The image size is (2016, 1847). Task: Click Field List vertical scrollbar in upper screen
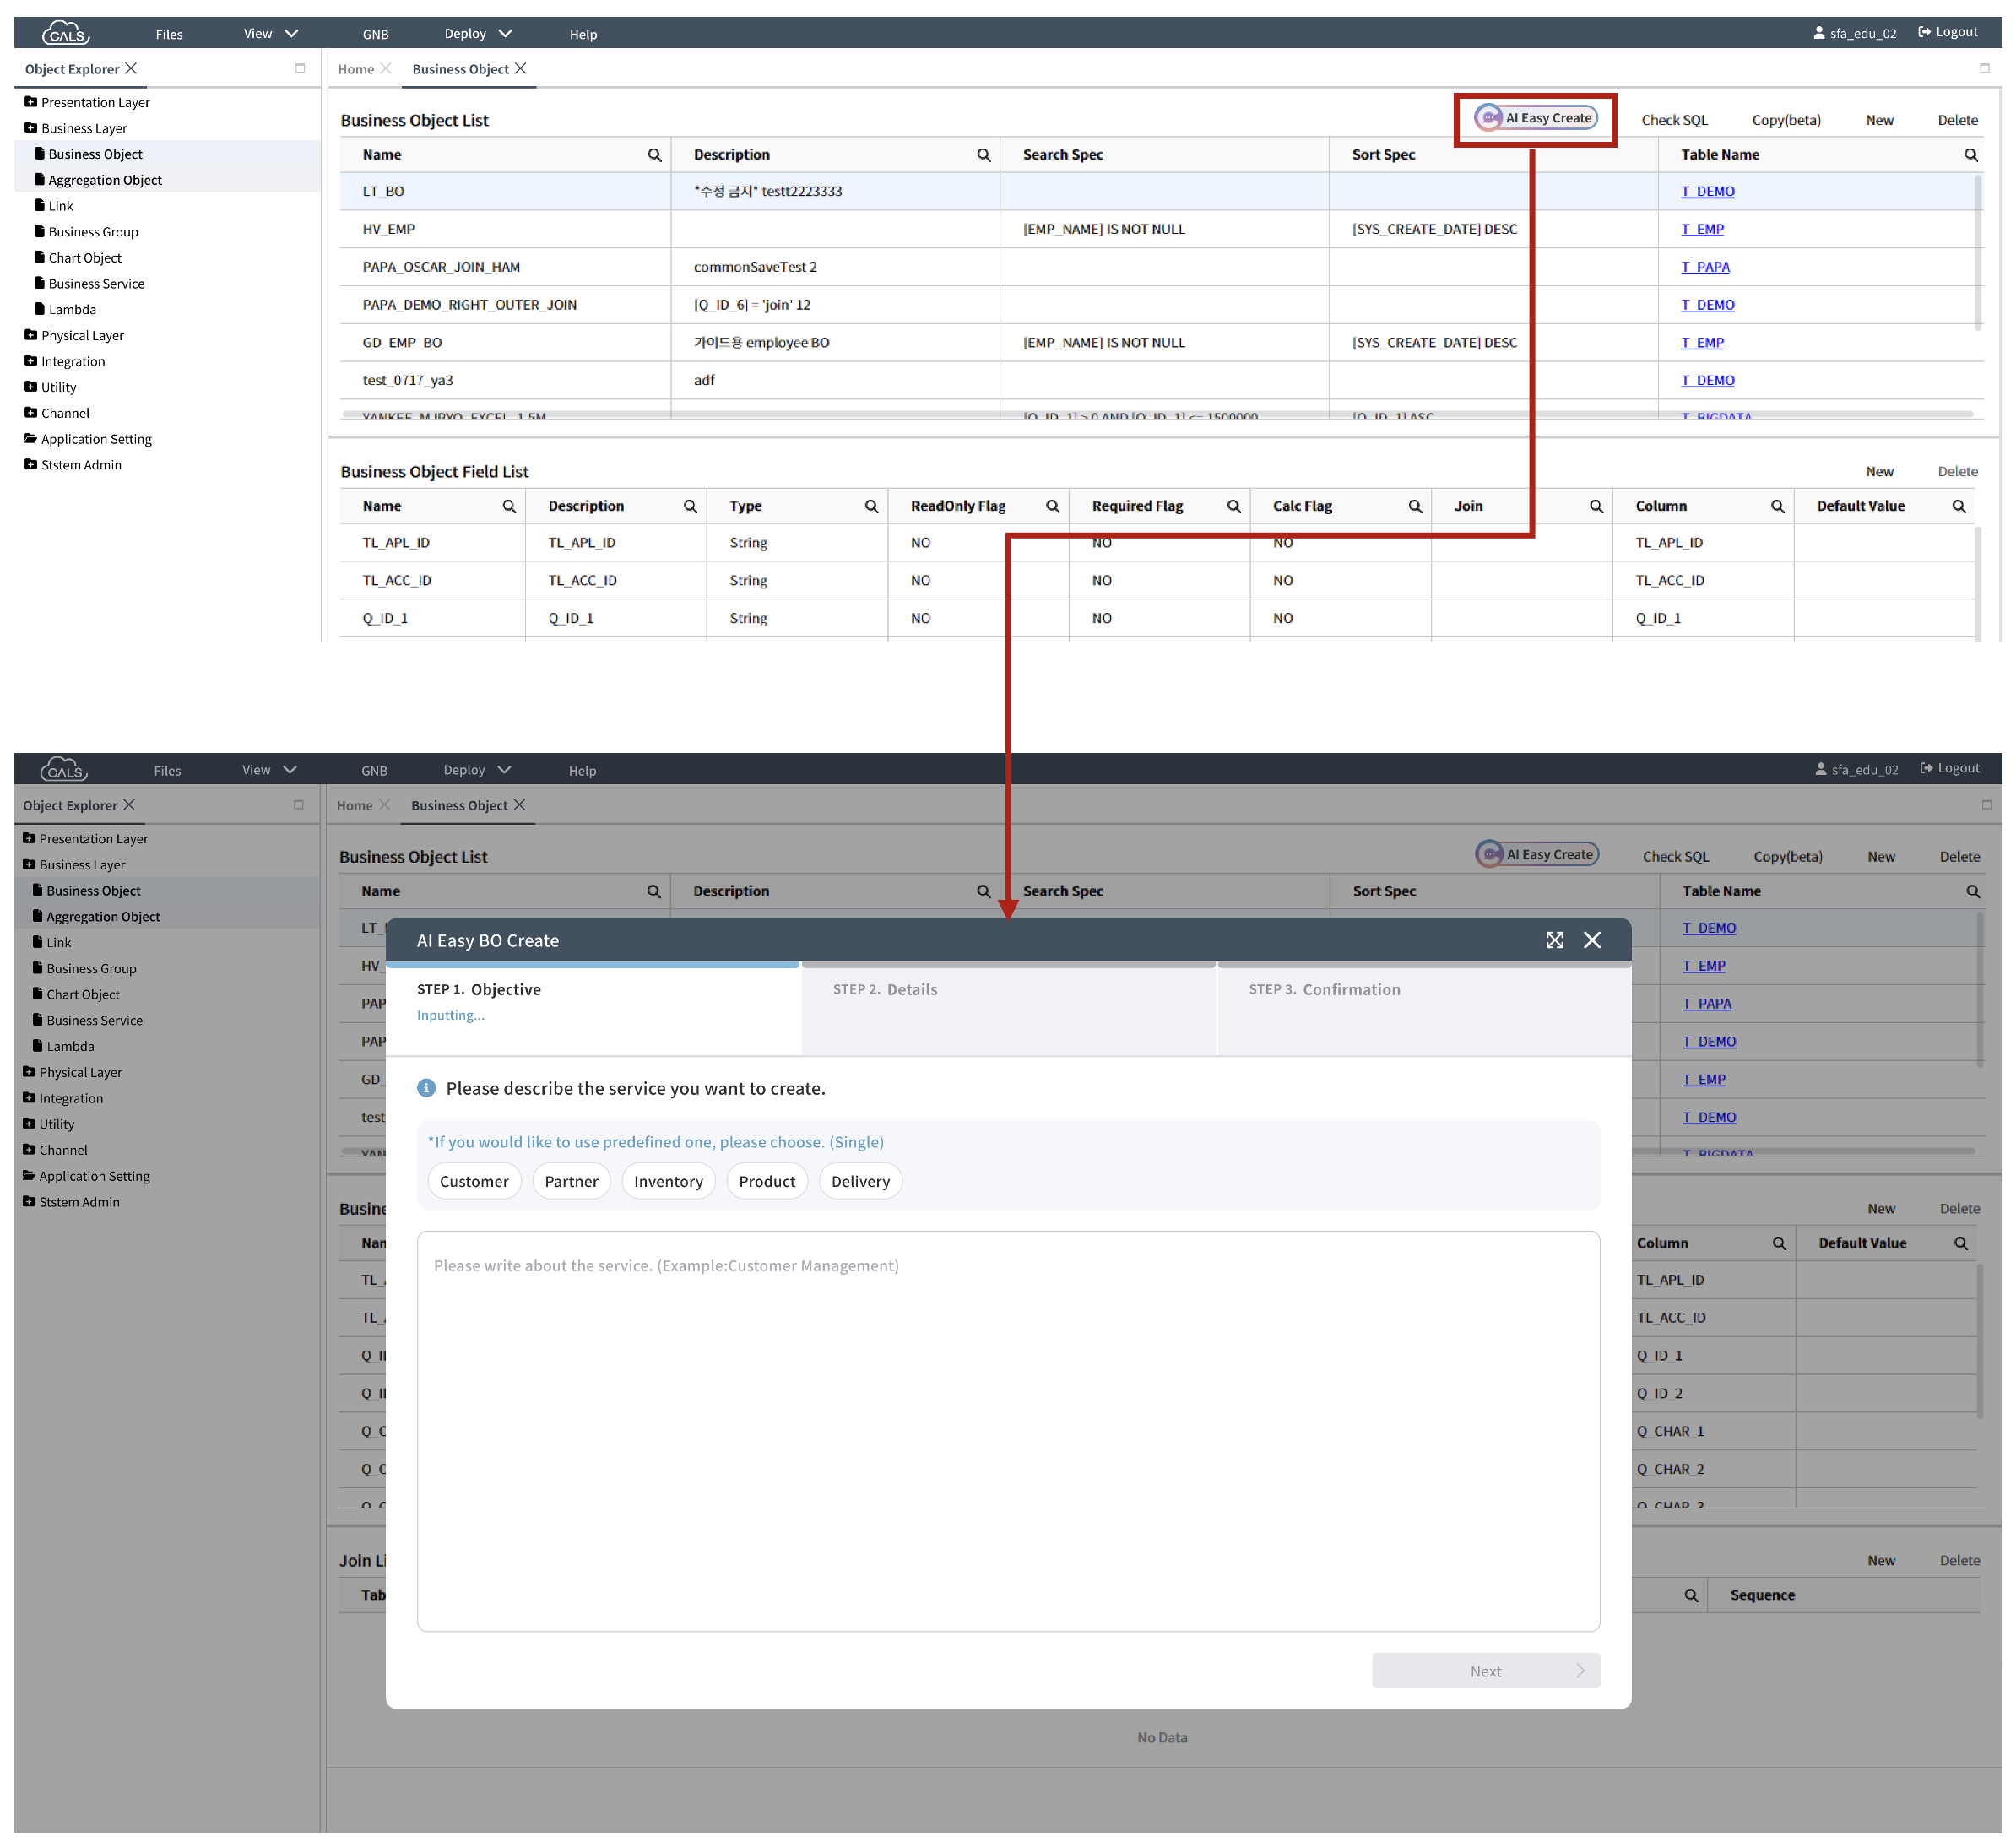pos(1977,585)
